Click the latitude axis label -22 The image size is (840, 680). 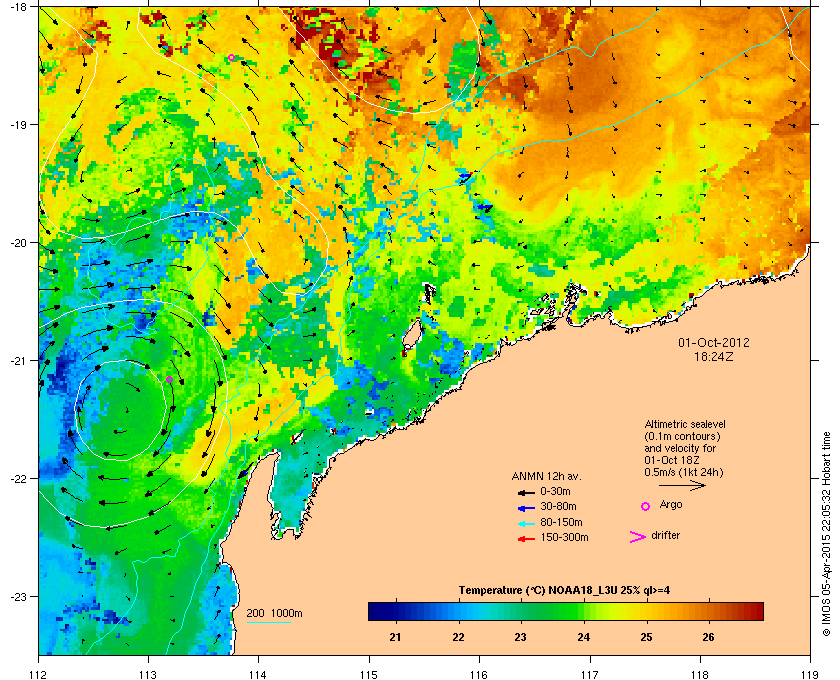click(17, 479)
